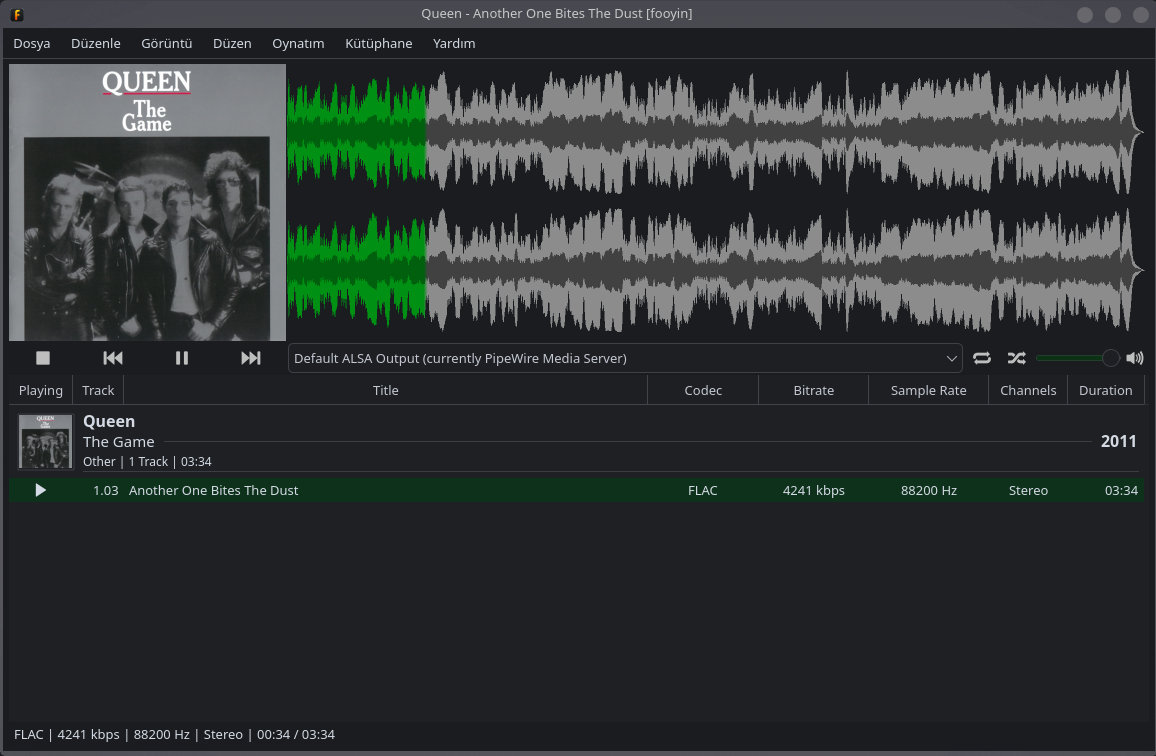Click the FLAC codec cell

pos(703,490)
